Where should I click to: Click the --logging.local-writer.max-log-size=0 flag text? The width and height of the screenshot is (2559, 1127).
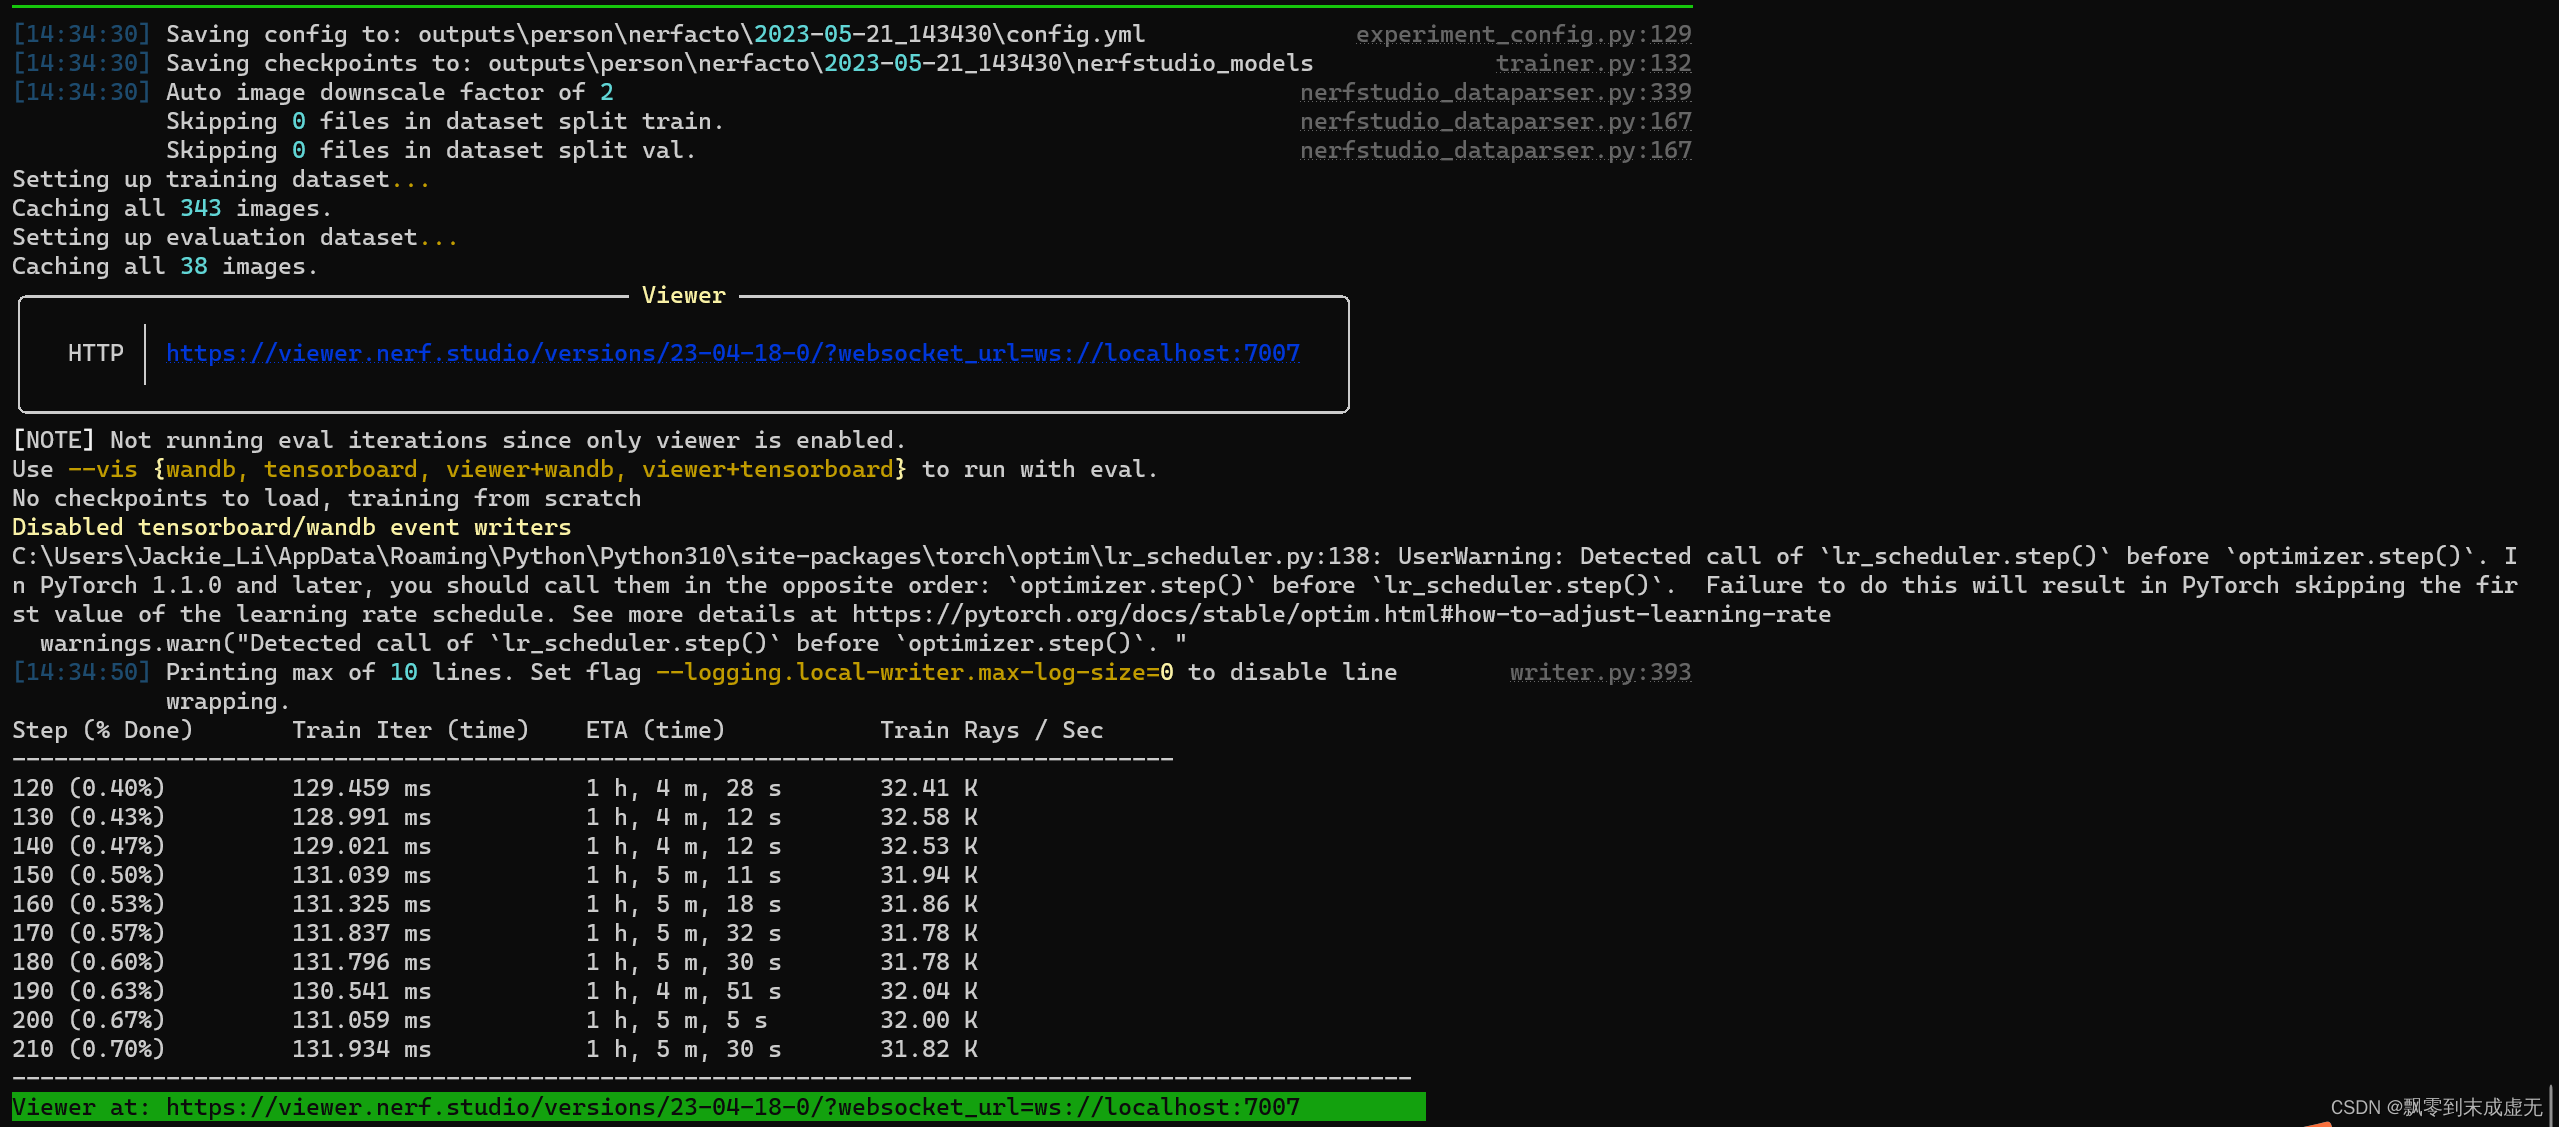914,672
